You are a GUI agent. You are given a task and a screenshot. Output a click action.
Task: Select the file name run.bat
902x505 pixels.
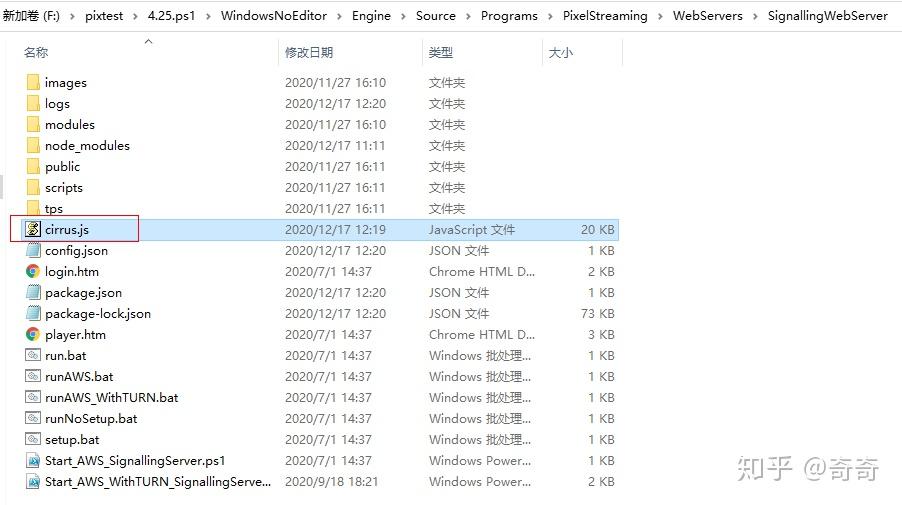coord(66,355)
